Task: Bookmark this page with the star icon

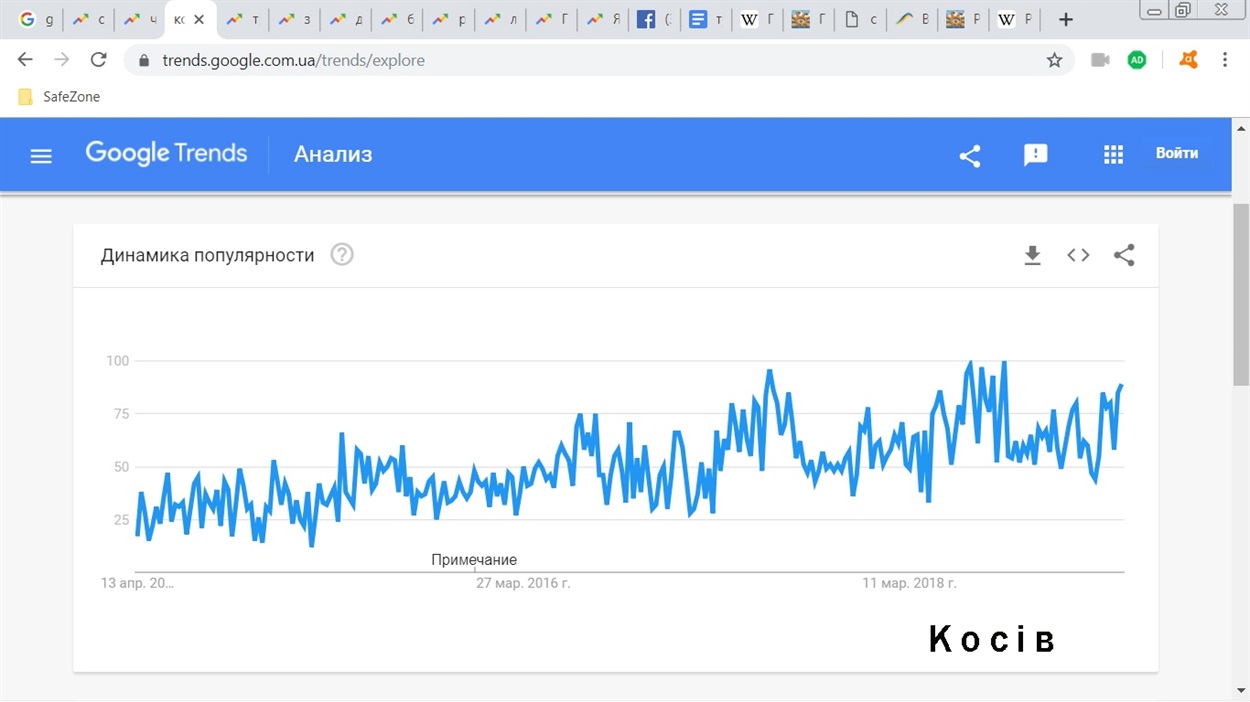Action: pyautogui.click(x=1054, y=60)
